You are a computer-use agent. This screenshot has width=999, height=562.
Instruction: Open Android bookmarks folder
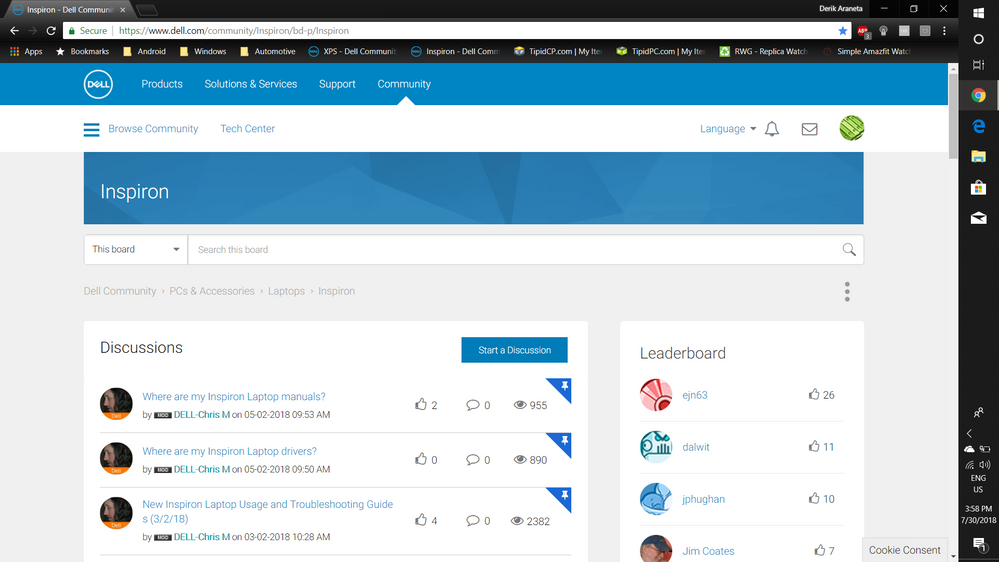tap(144, 52)
